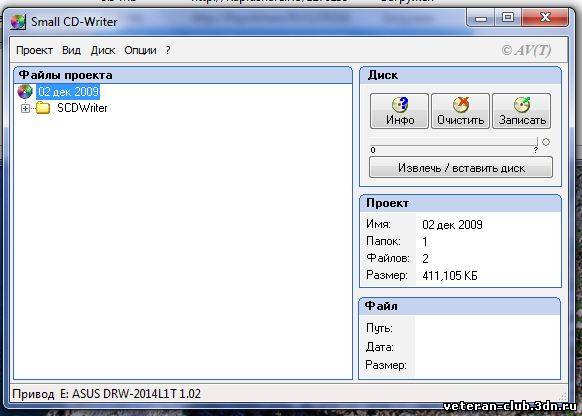Click the Записать burn disc button
This screenshot has height=416, width=582.
coord(521,111)
